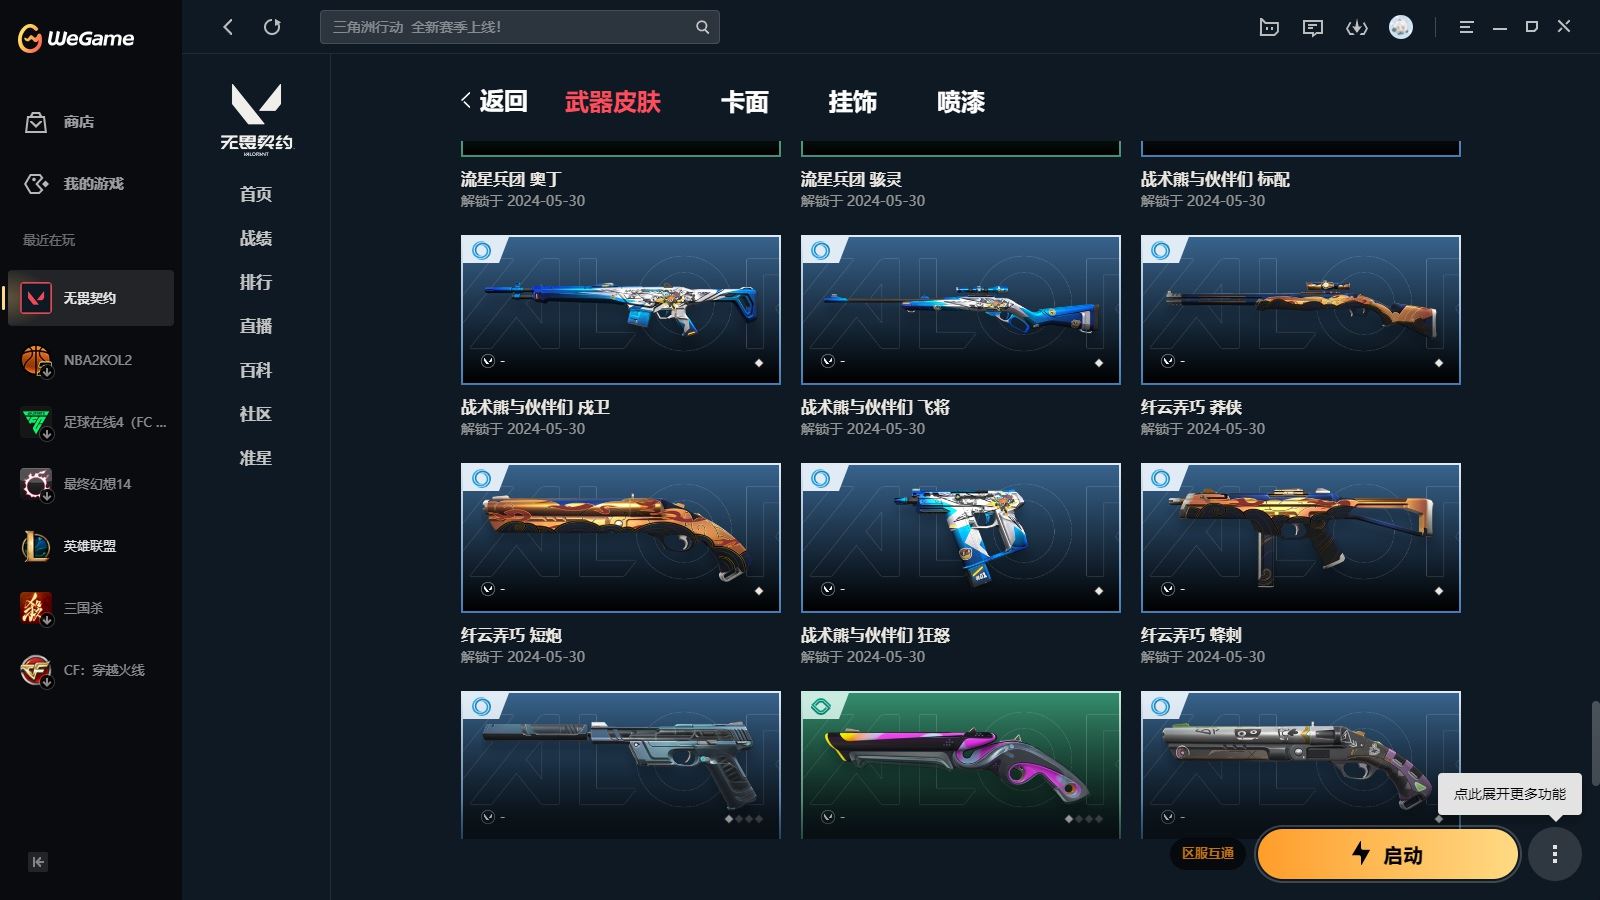Viewport: 1600px width, 900px height.
Task: Open the 商店 store icon in sidebar
Action: [x=36, y=122]
